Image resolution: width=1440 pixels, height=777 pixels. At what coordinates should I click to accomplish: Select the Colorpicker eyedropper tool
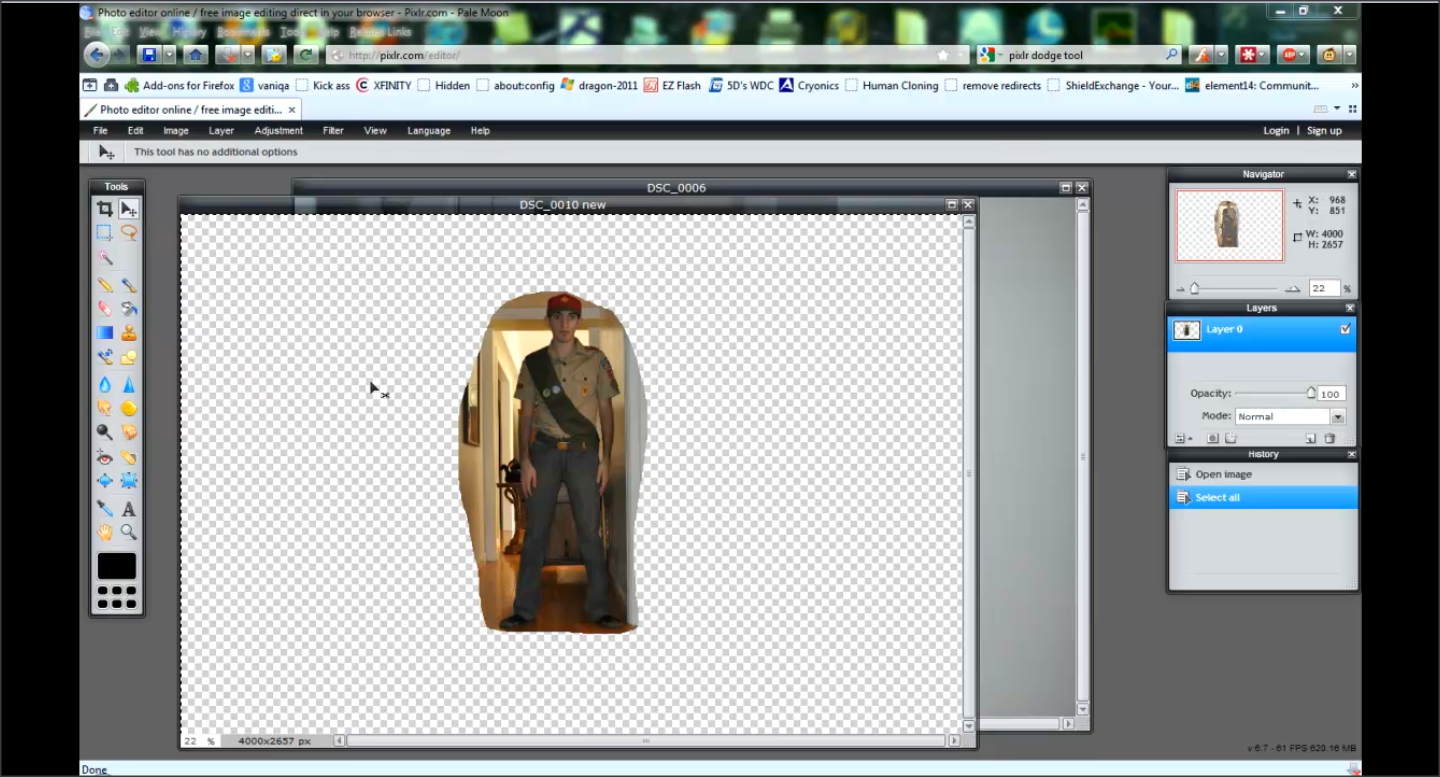(x=104, y=508)
